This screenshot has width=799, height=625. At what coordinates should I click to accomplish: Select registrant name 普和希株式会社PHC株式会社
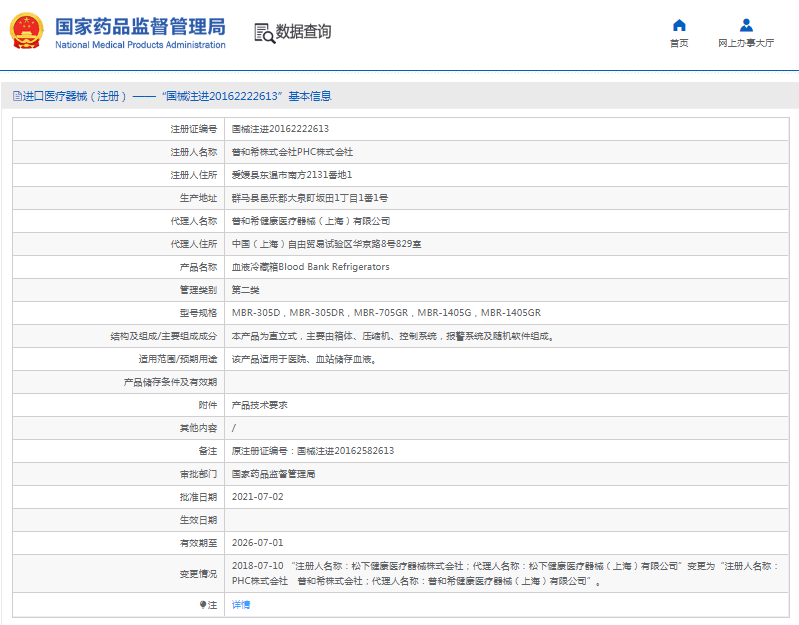click(x=292, y=152)
